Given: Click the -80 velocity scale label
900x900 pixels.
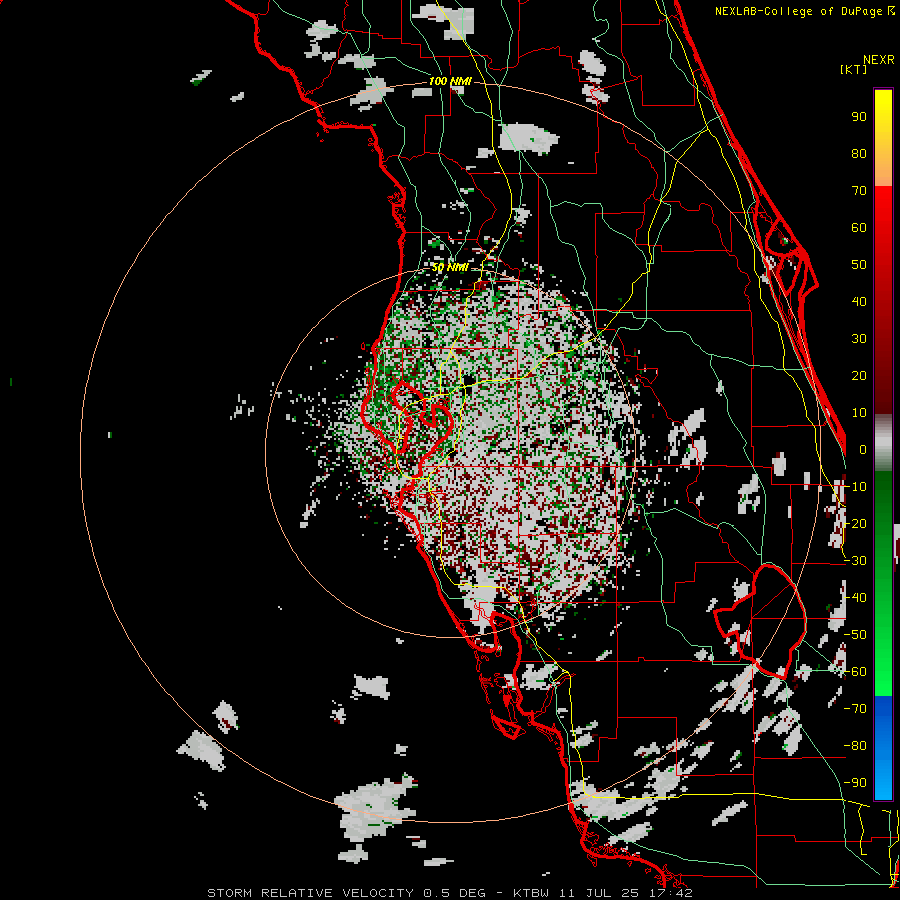Looking at the screenshot, I should click(x=855, y=746).
